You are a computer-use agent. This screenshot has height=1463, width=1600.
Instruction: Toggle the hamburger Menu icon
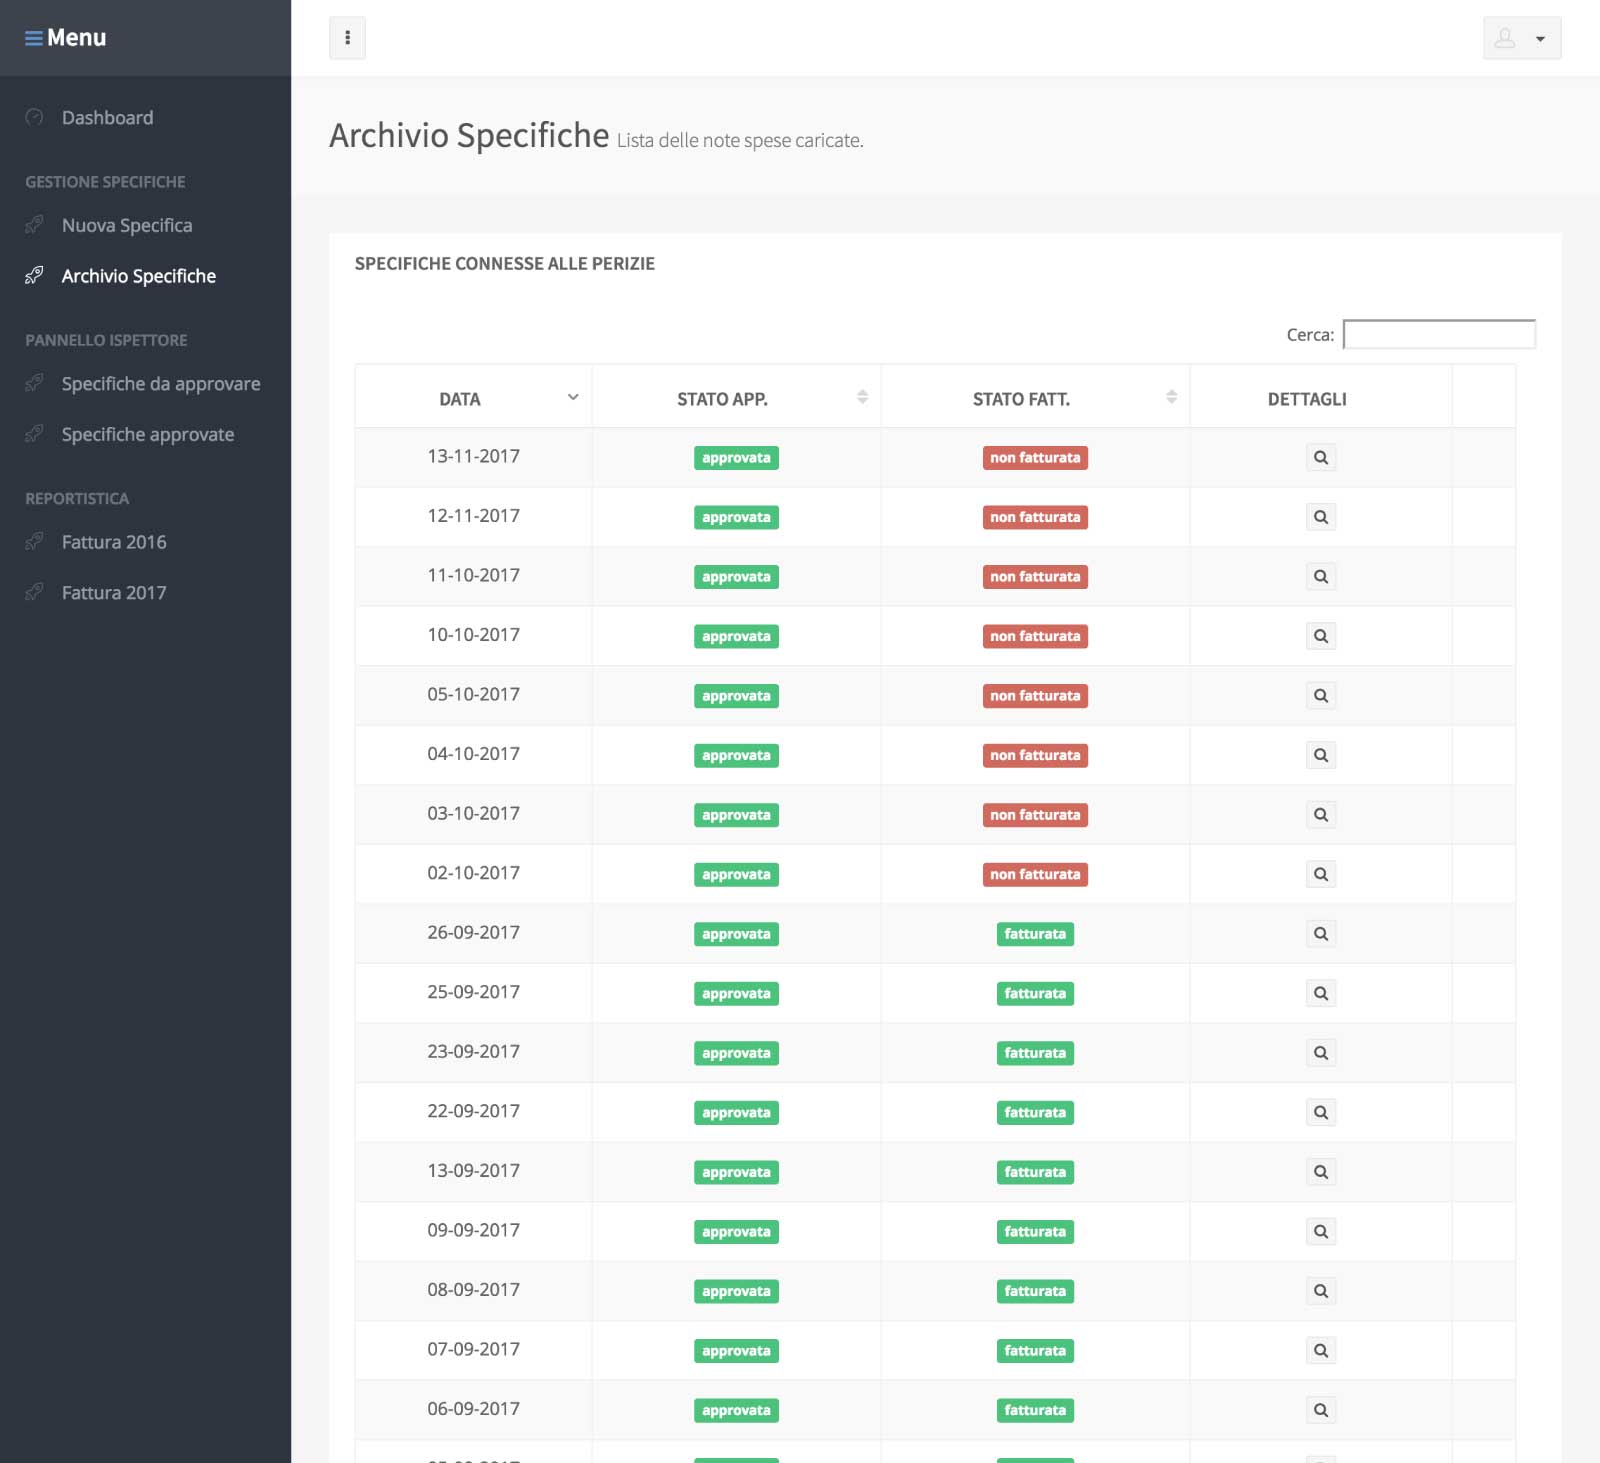[x=34, y=38]
